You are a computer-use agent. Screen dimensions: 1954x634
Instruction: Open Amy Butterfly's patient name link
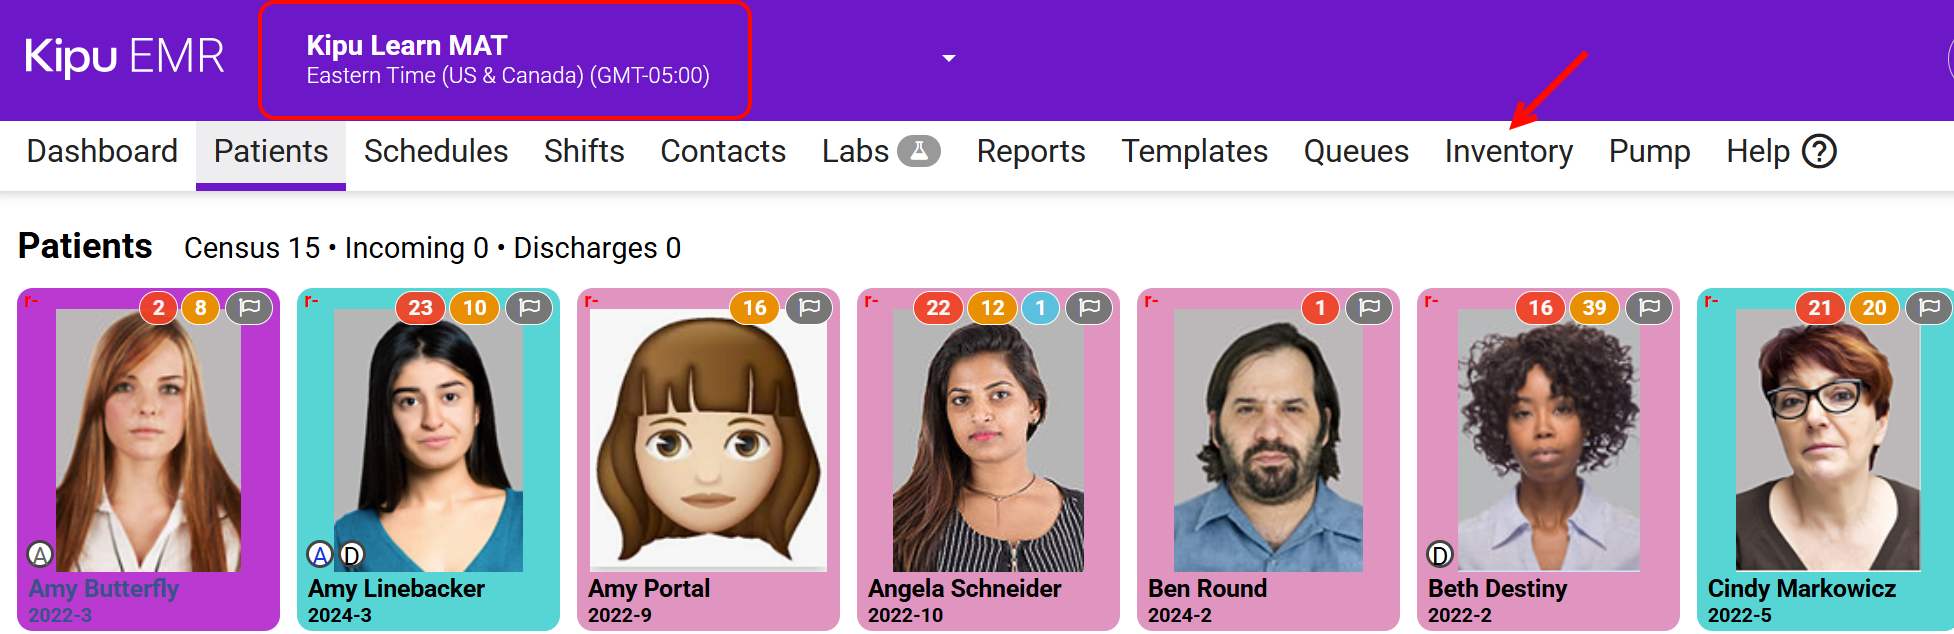104,589
